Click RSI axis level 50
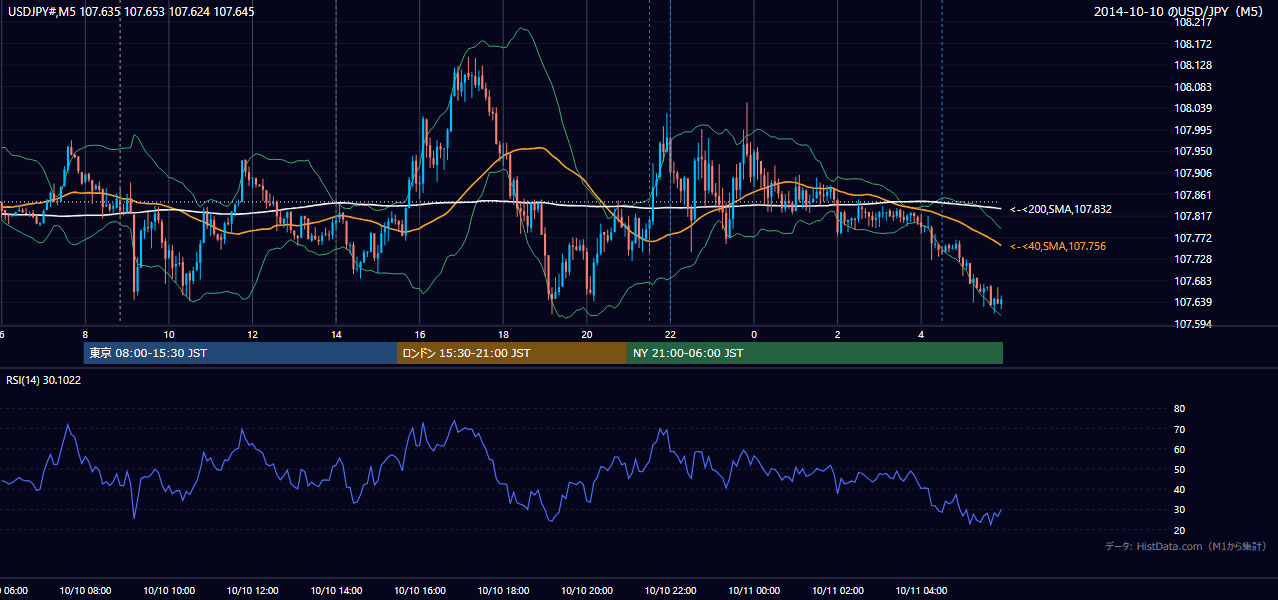This screenshot has height=600, width=1278. tap(1179, 469)
